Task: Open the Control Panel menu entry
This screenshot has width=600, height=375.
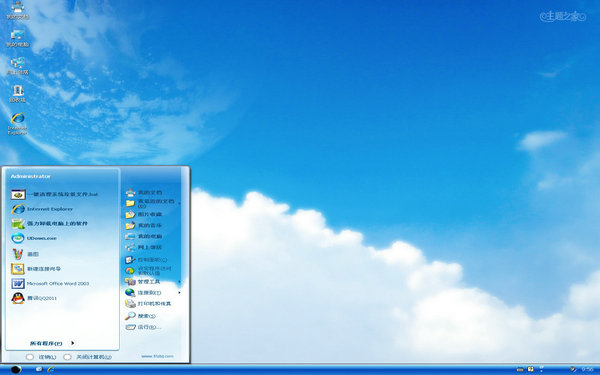Action: point(146,260)
